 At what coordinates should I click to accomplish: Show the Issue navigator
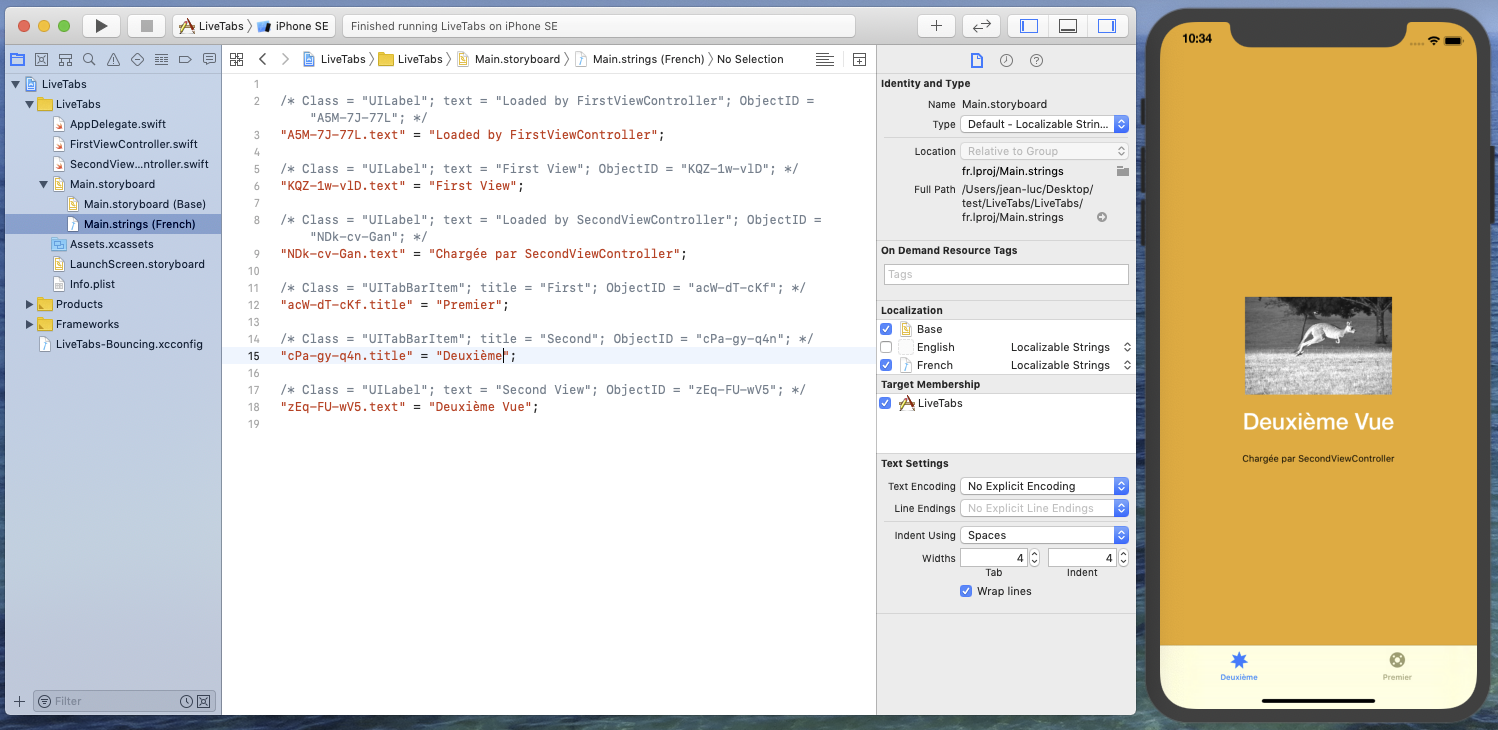113,59
